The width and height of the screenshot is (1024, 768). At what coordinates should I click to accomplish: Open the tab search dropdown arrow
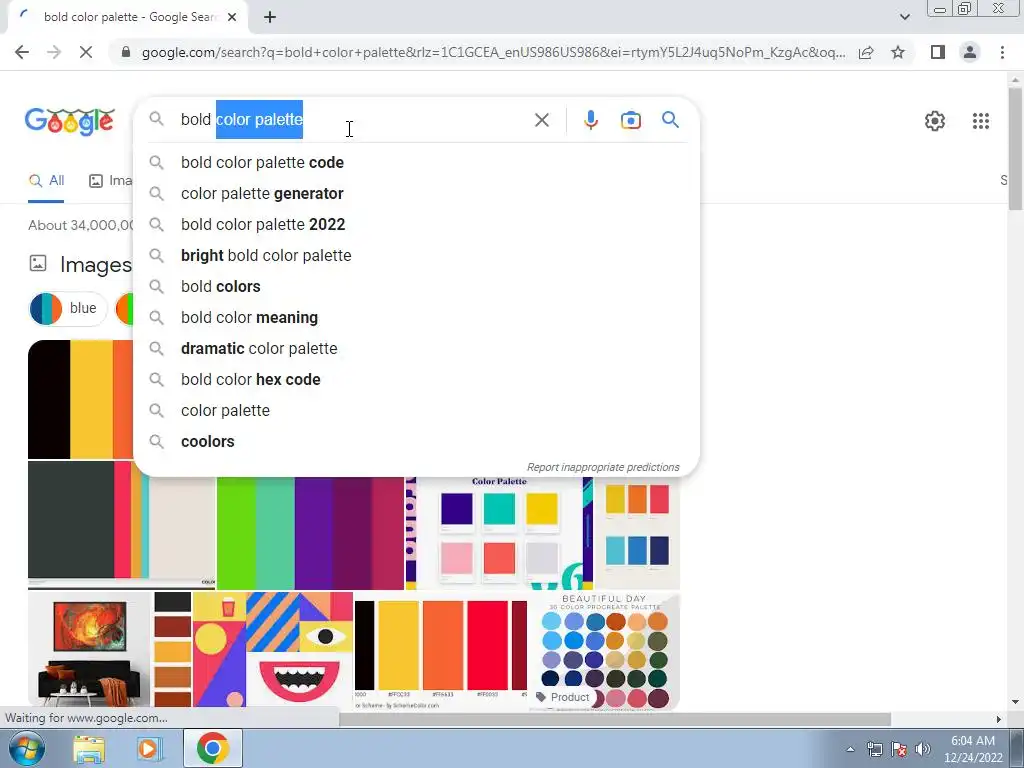coord(904,17)
